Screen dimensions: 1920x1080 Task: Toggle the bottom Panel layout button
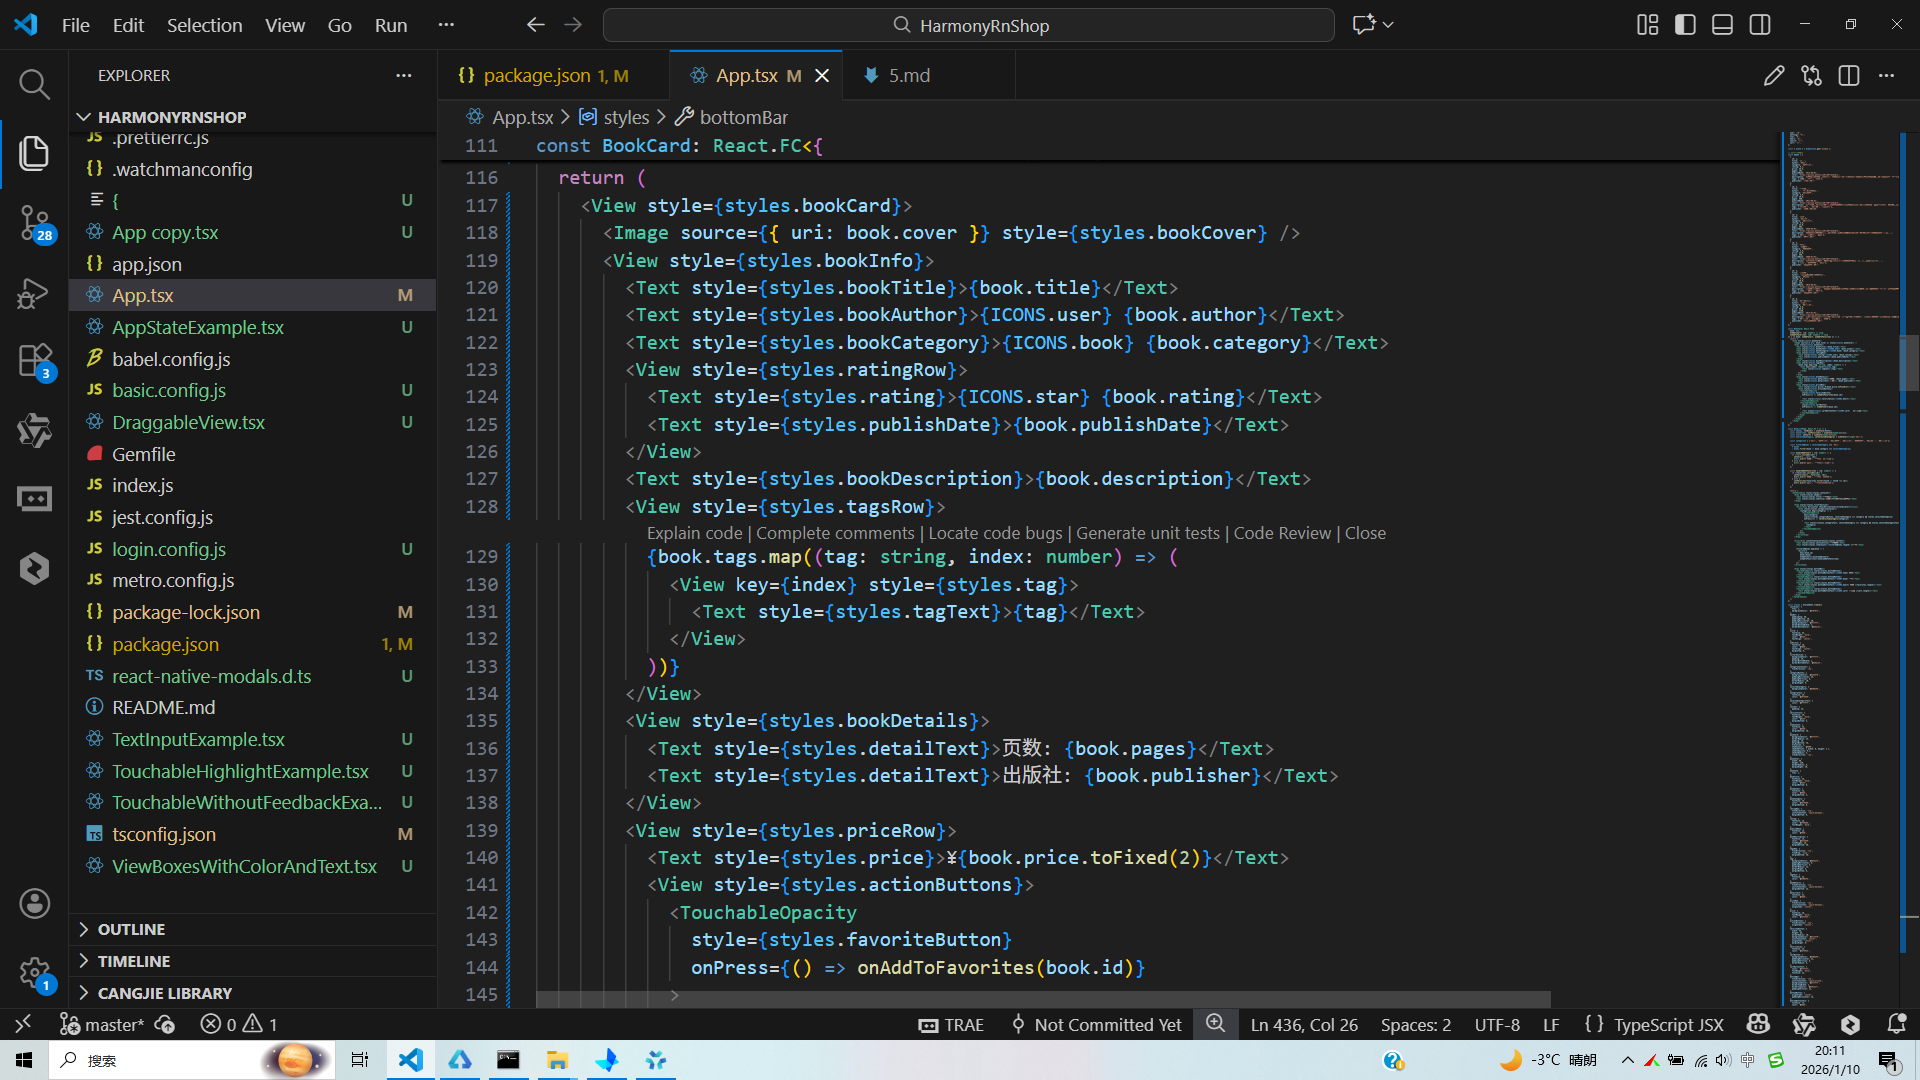click(1722, 25)
